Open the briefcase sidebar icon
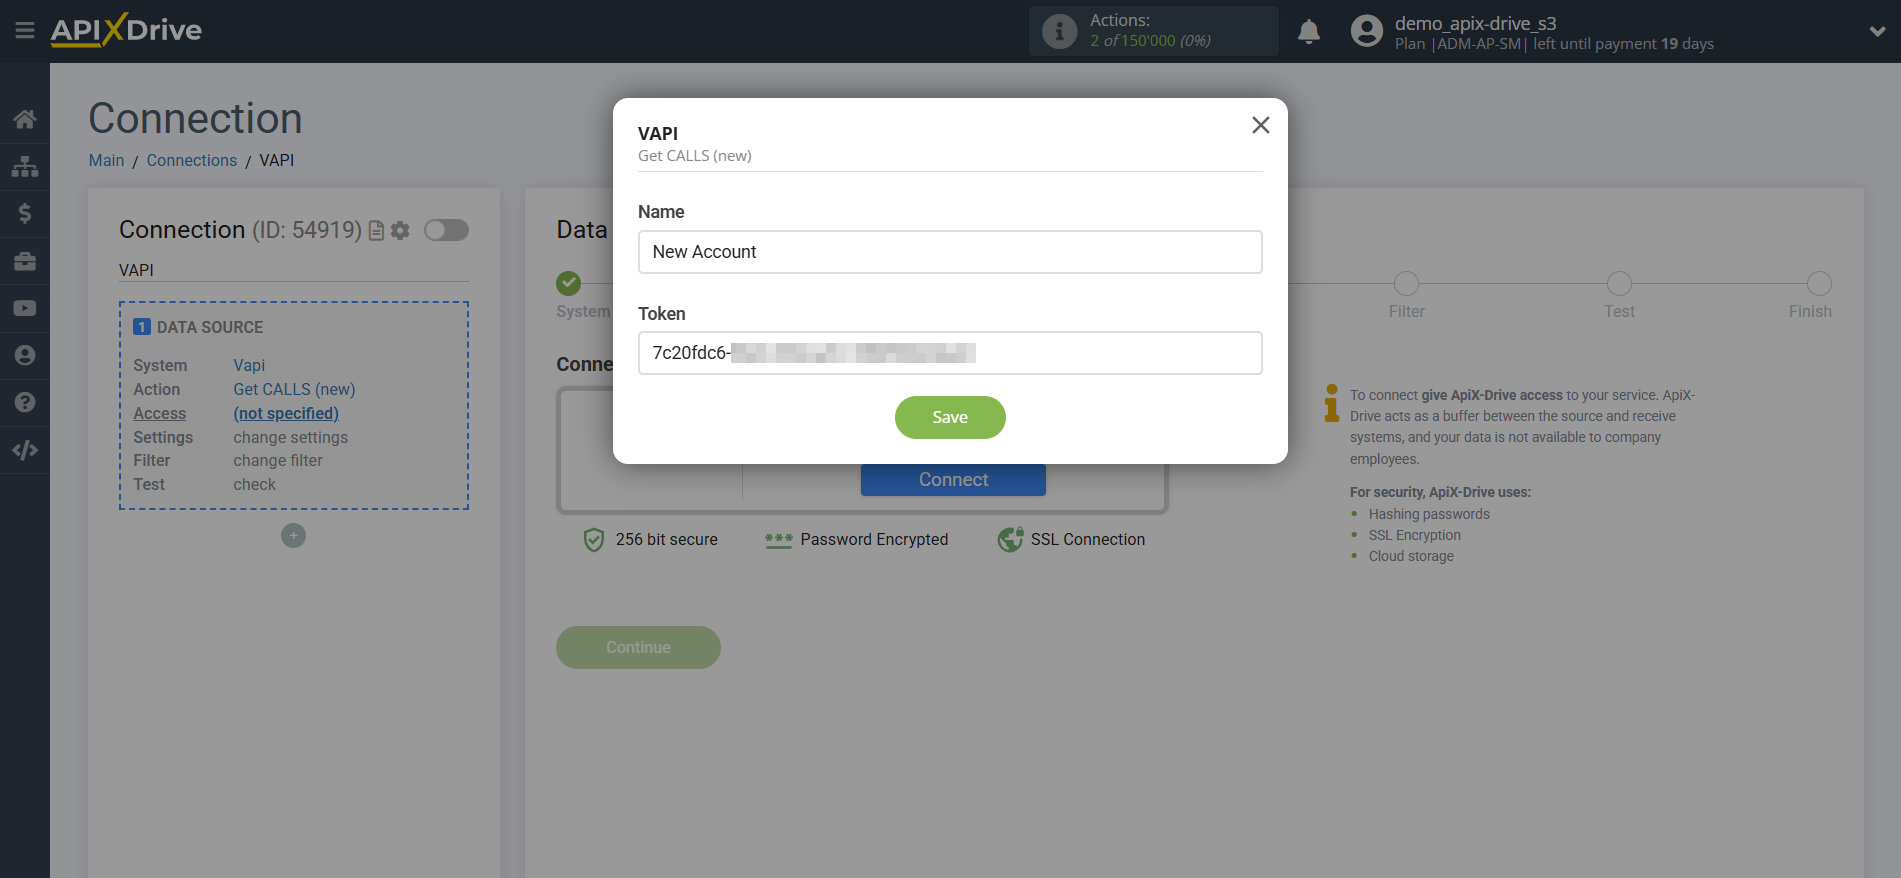1901x878 pixels. point(25,261)
